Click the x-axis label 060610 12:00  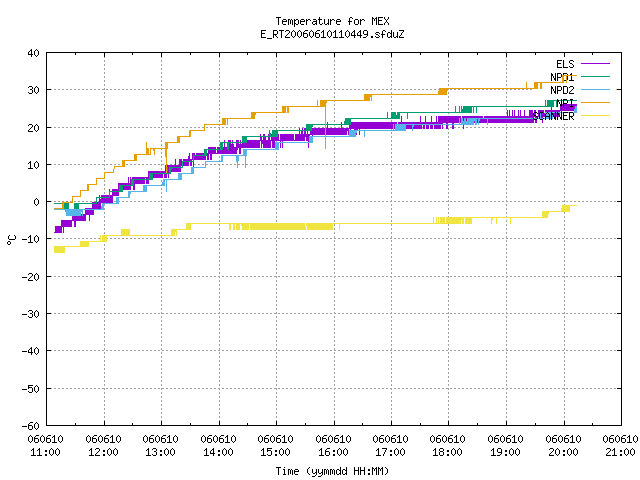coord(104,446)
